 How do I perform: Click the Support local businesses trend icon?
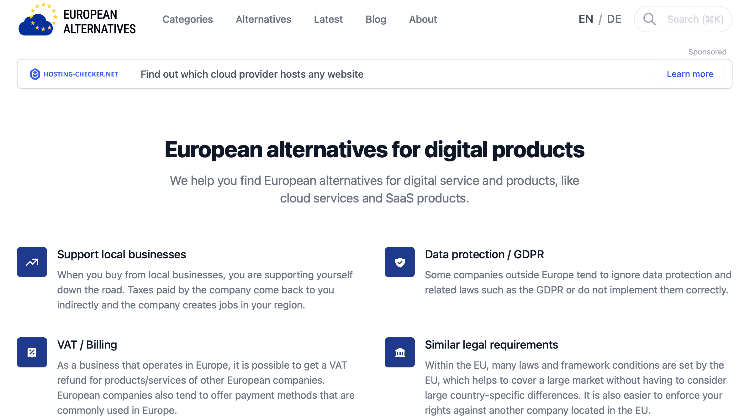tap(32, 262)
